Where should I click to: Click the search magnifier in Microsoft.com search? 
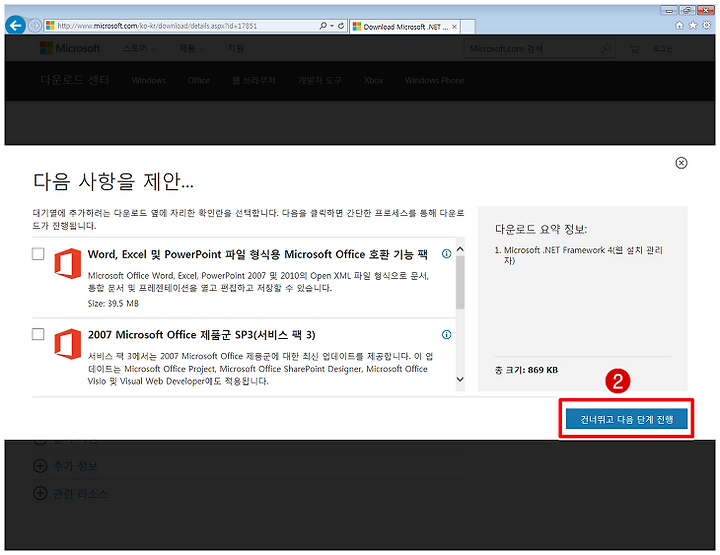tap(606, 48)
